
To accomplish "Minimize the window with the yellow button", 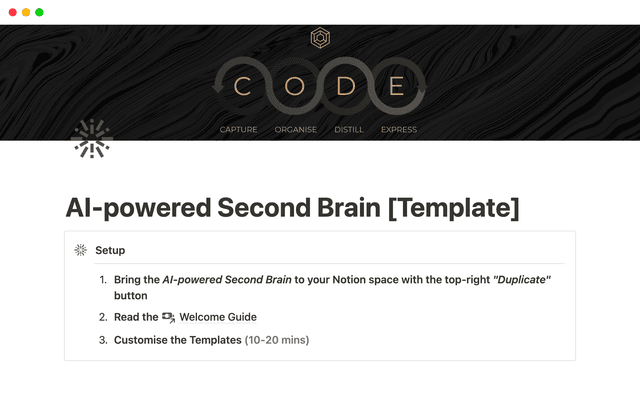I will tap(26, 12).
